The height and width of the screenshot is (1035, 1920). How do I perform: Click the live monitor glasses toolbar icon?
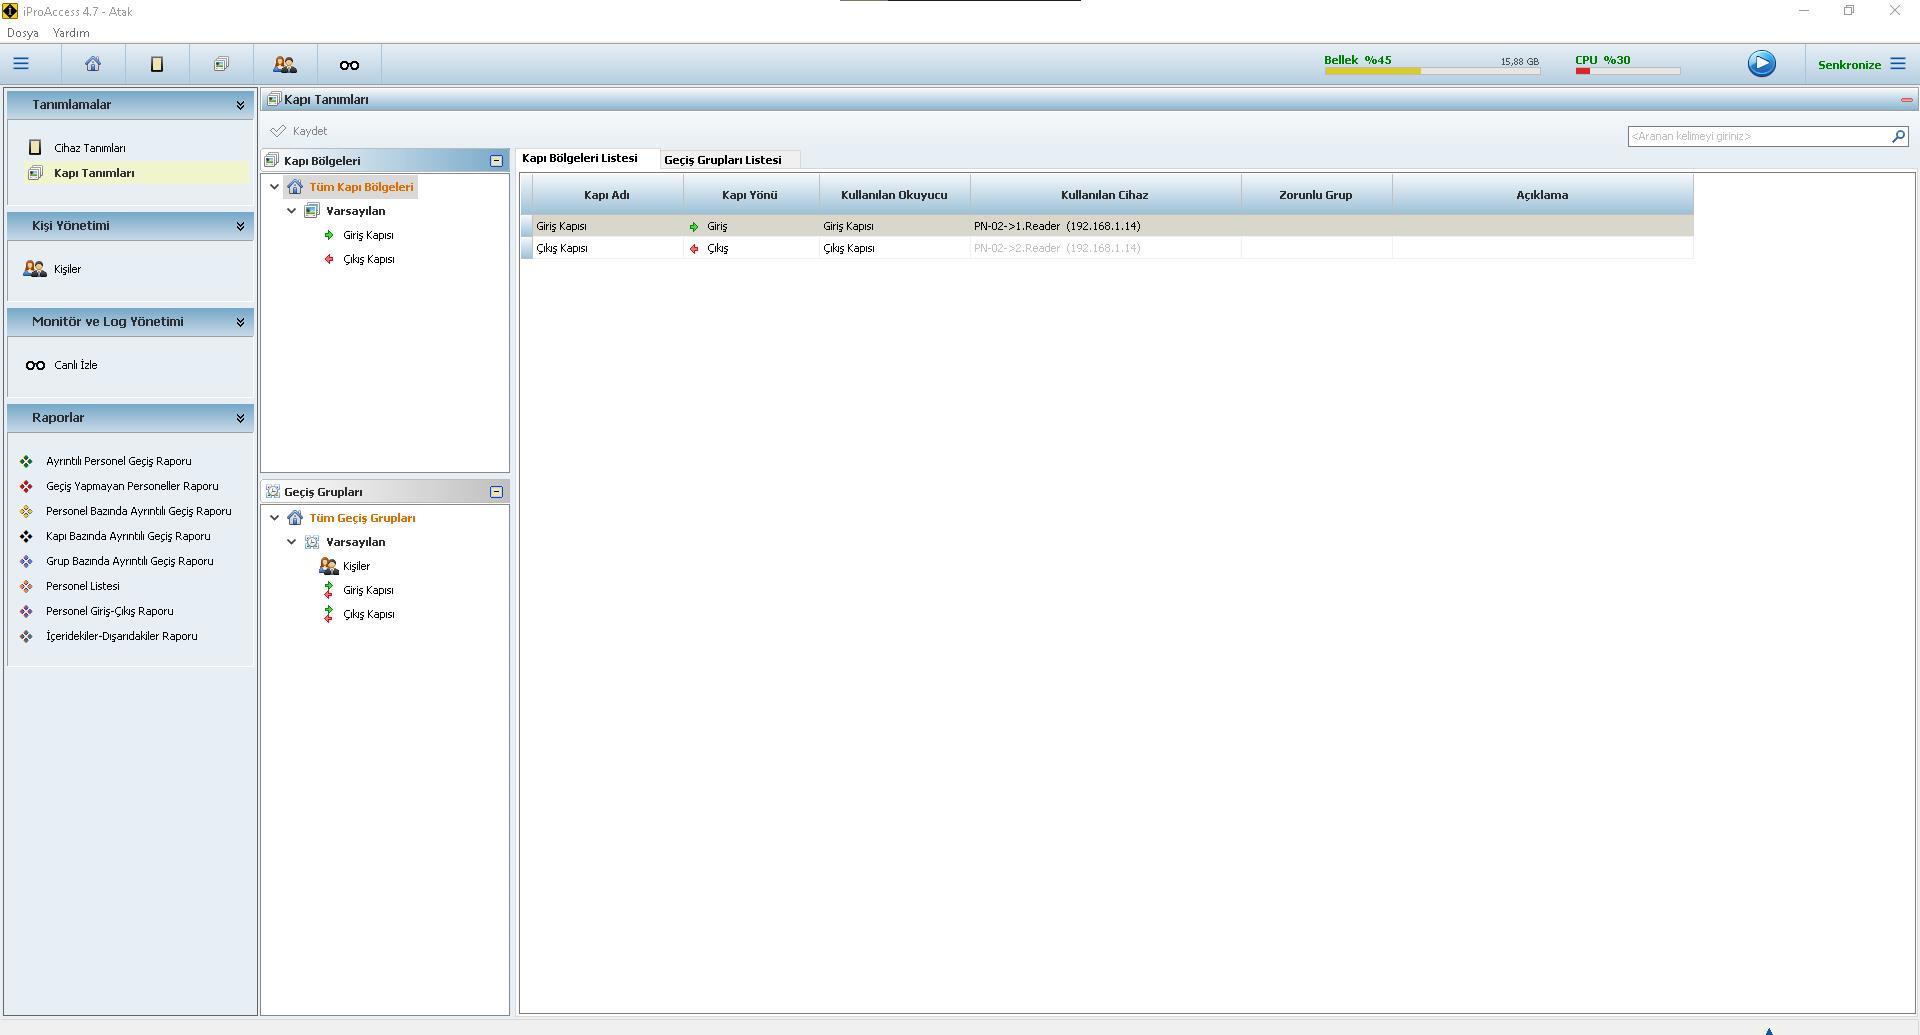[349, 65]
